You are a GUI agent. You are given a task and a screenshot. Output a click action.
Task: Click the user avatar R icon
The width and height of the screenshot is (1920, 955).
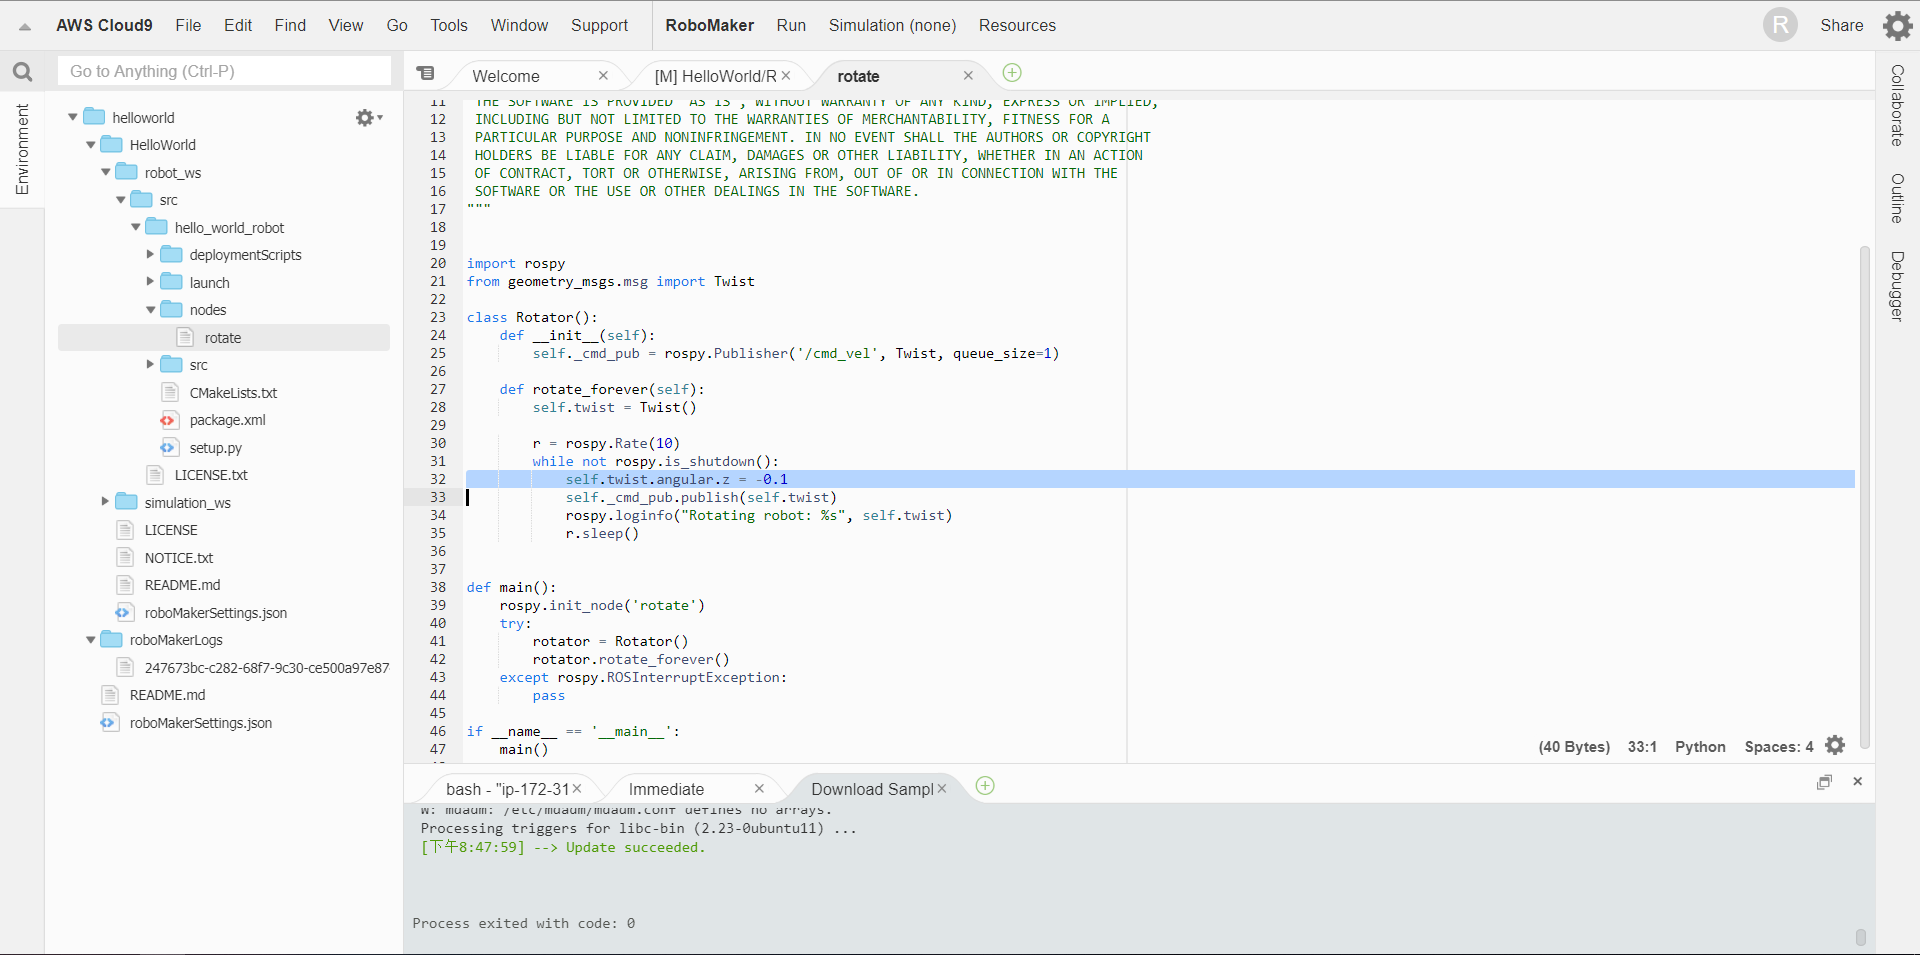coord(1780,25)
